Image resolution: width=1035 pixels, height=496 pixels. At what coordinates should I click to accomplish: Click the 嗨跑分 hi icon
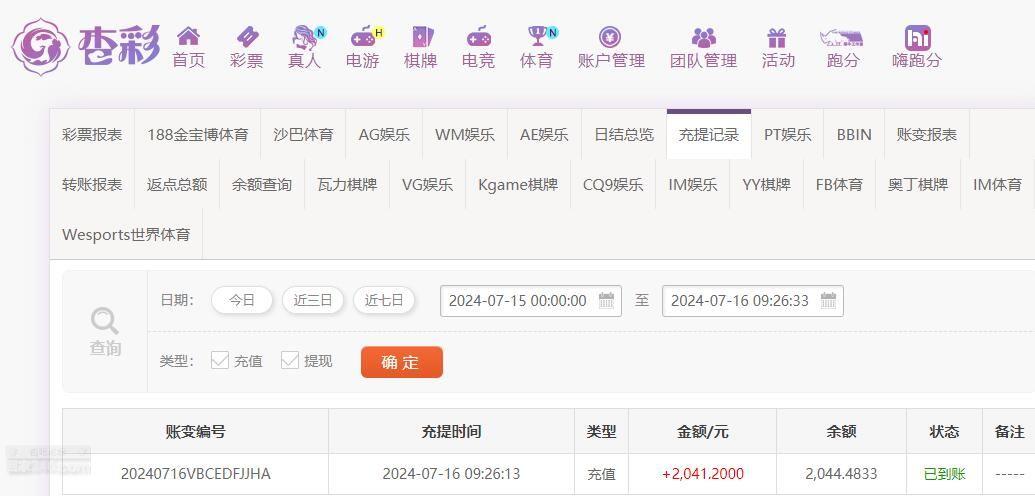coord(918,38)
